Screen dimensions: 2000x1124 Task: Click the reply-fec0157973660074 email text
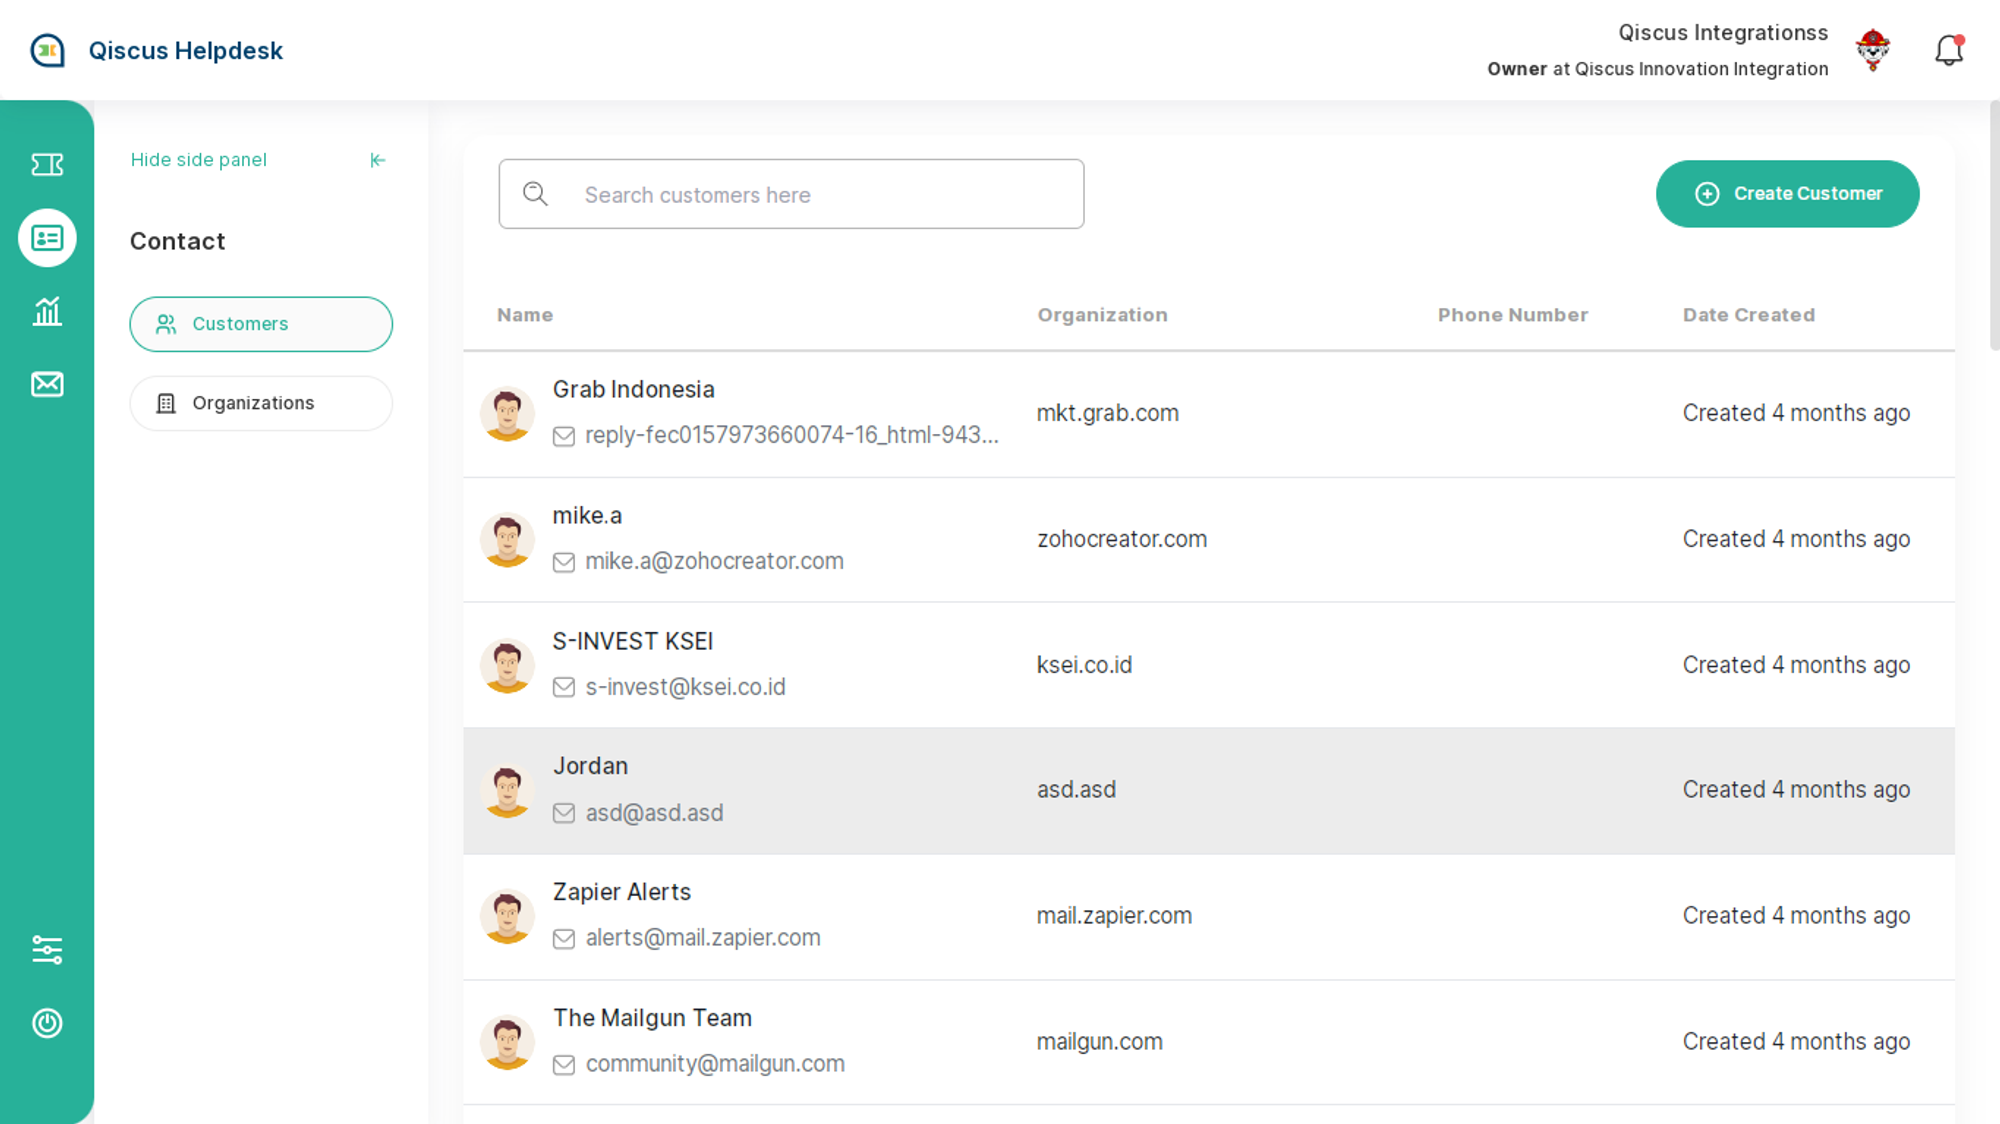pyautogui.click(x=791, y=435)
